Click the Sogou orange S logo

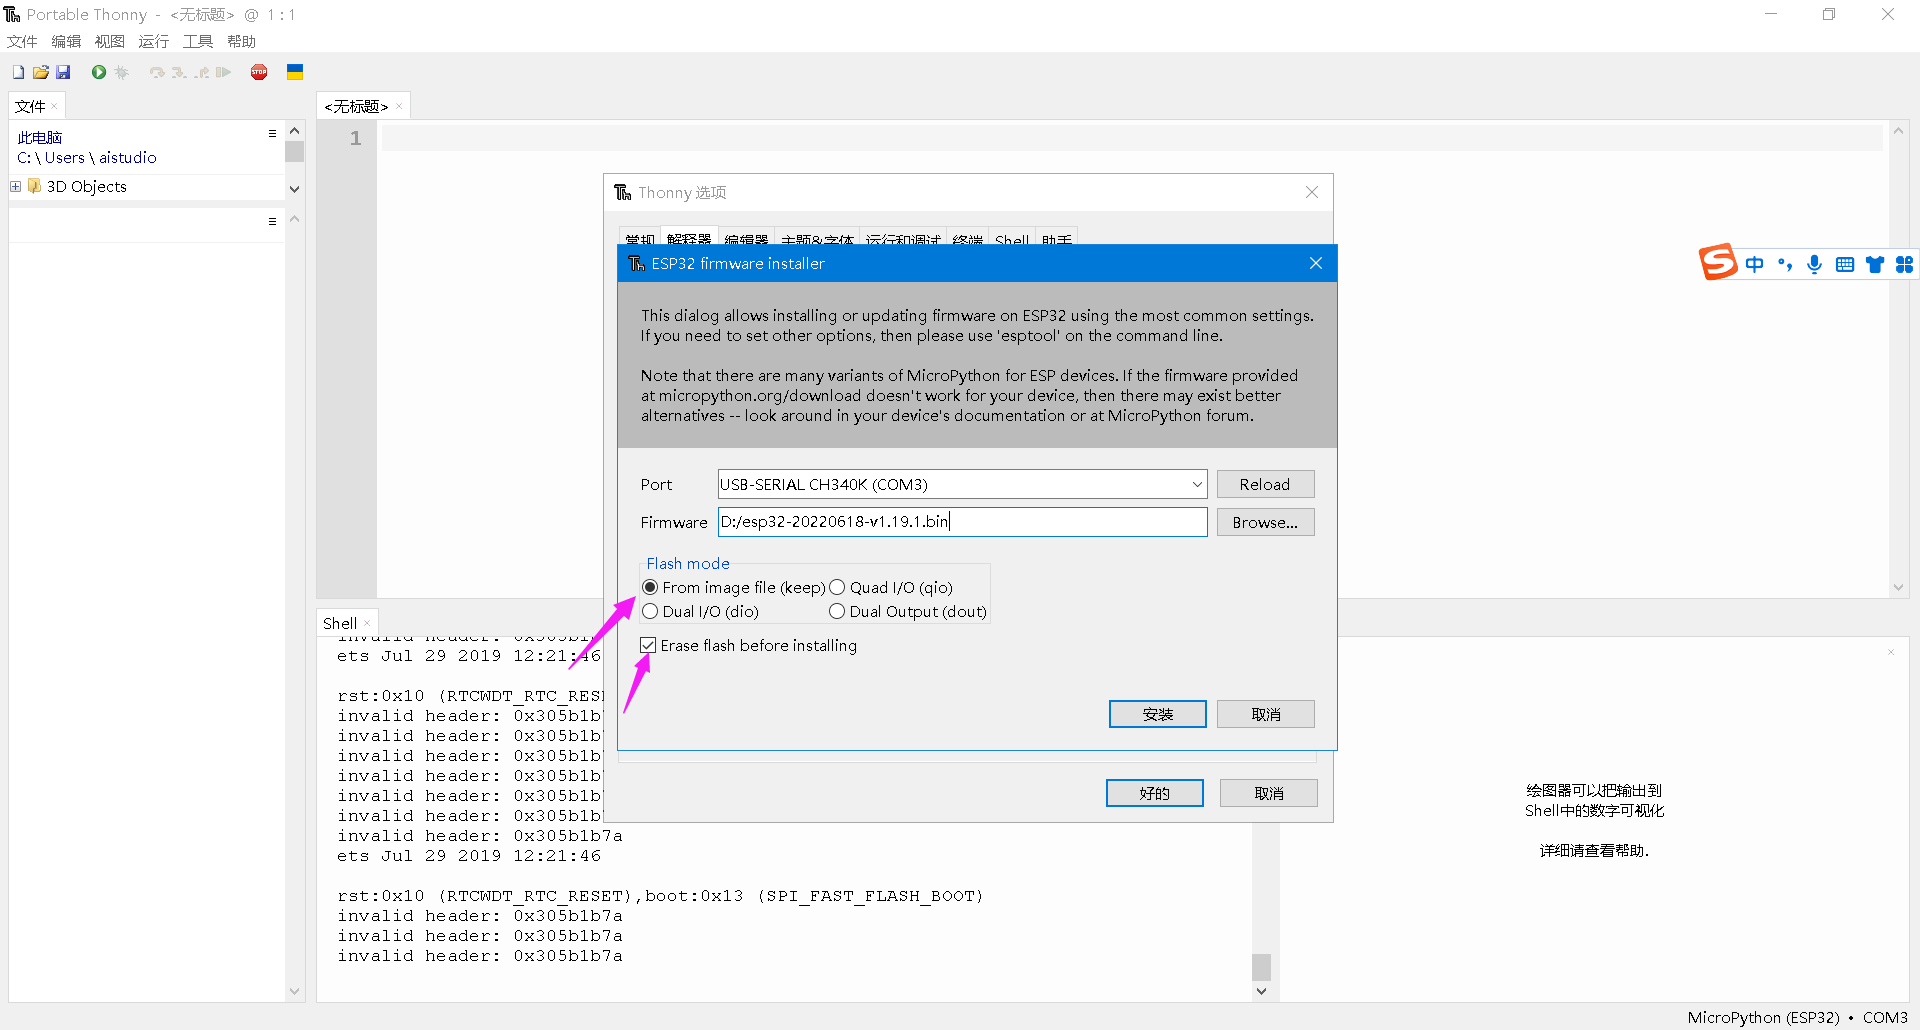pyautogui.click(x=1718, y=263)
